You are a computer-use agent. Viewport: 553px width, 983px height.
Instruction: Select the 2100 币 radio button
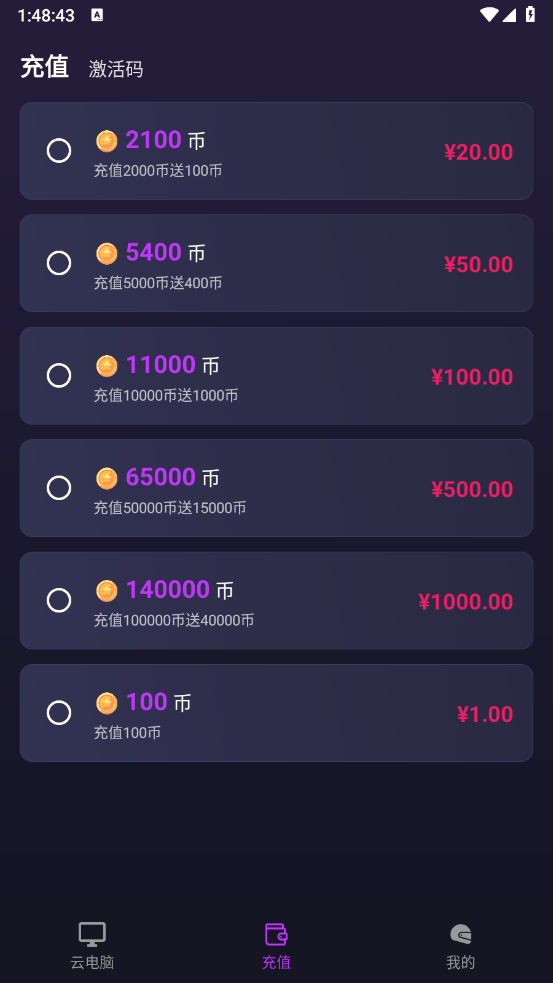click(x=59, y=151)
